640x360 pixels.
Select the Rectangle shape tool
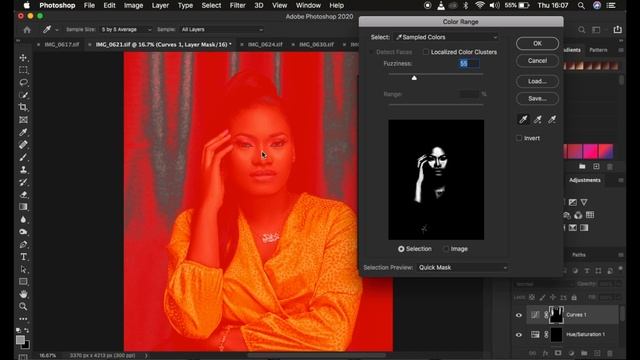[23, 282]
